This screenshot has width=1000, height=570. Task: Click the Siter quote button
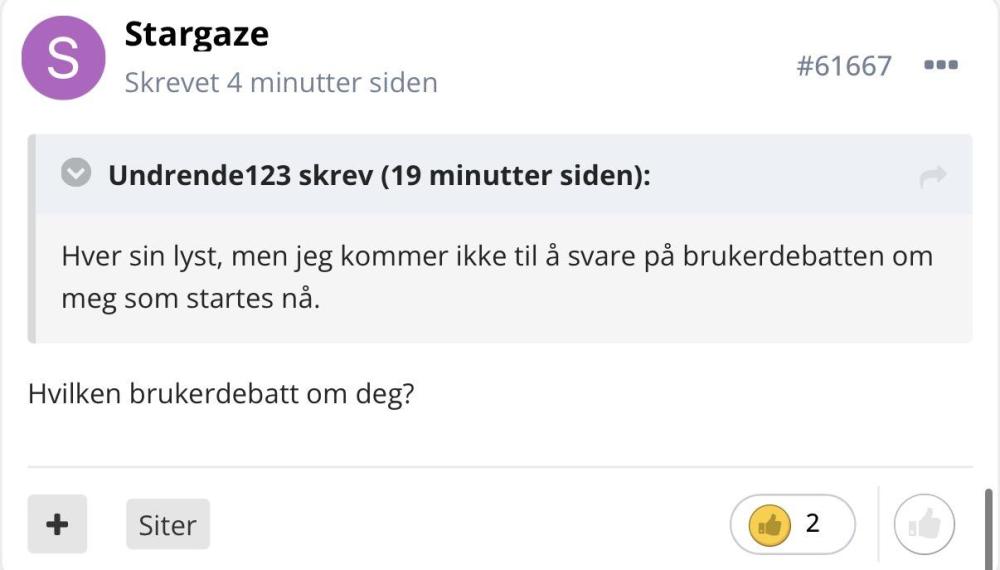[167, 525]
